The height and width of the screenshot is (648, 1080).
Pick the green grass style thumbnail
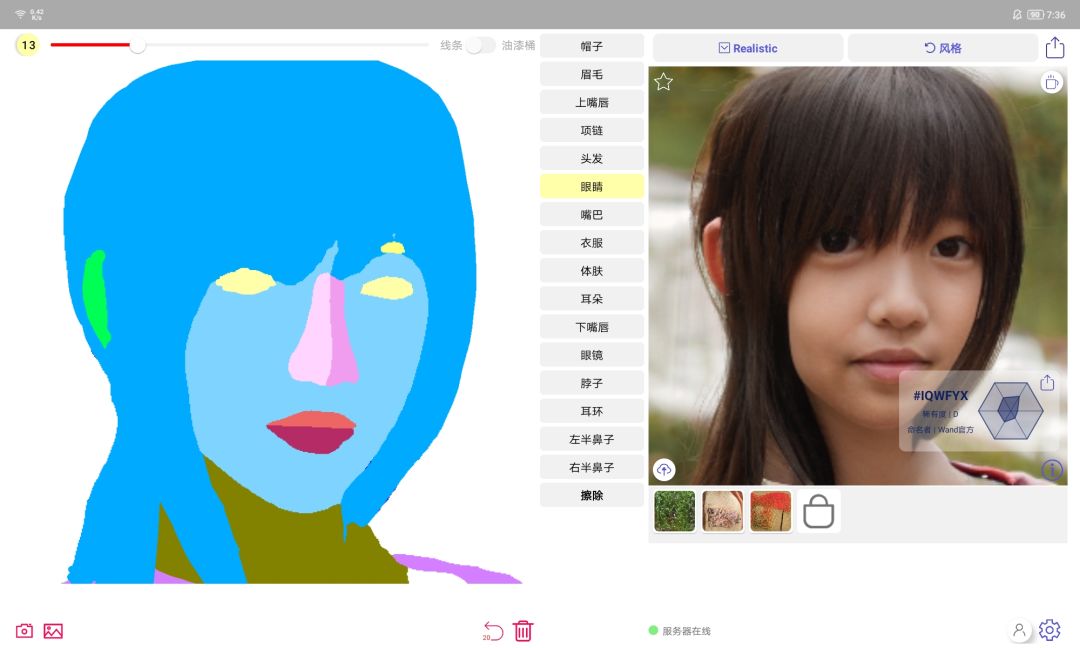pos(674,511)
